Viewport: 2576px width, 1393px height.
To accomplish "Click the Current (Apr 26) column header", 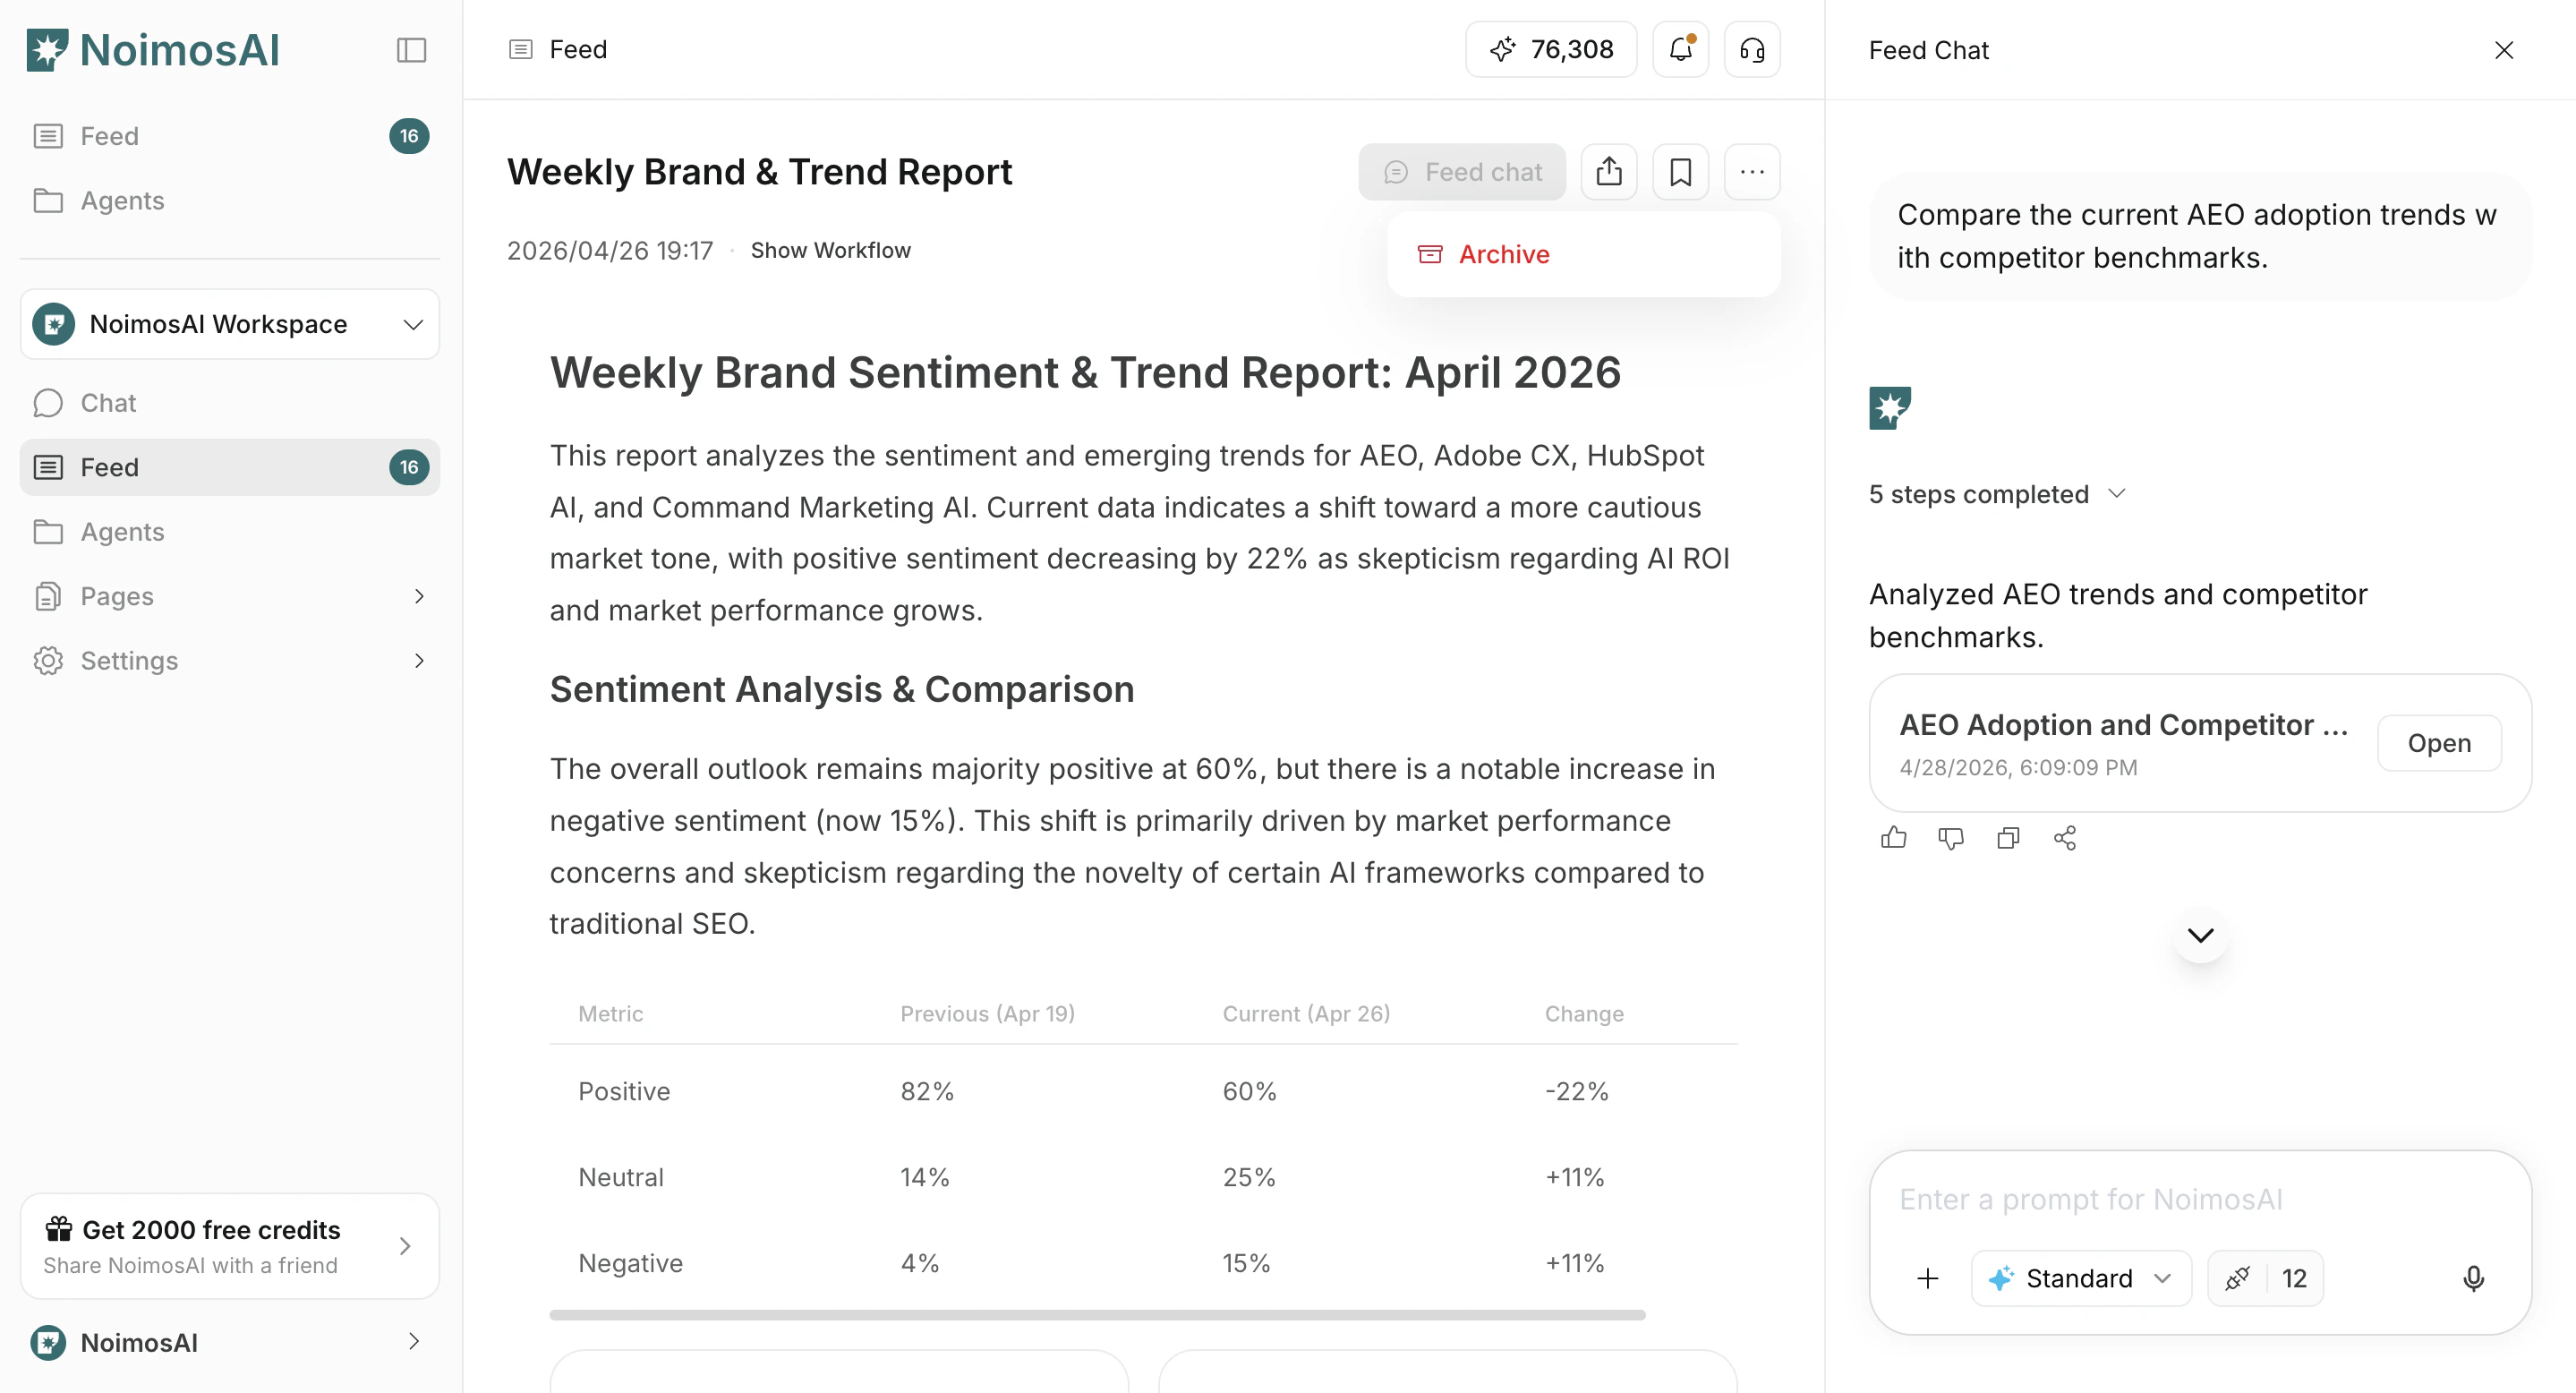I will 1306,1013.
